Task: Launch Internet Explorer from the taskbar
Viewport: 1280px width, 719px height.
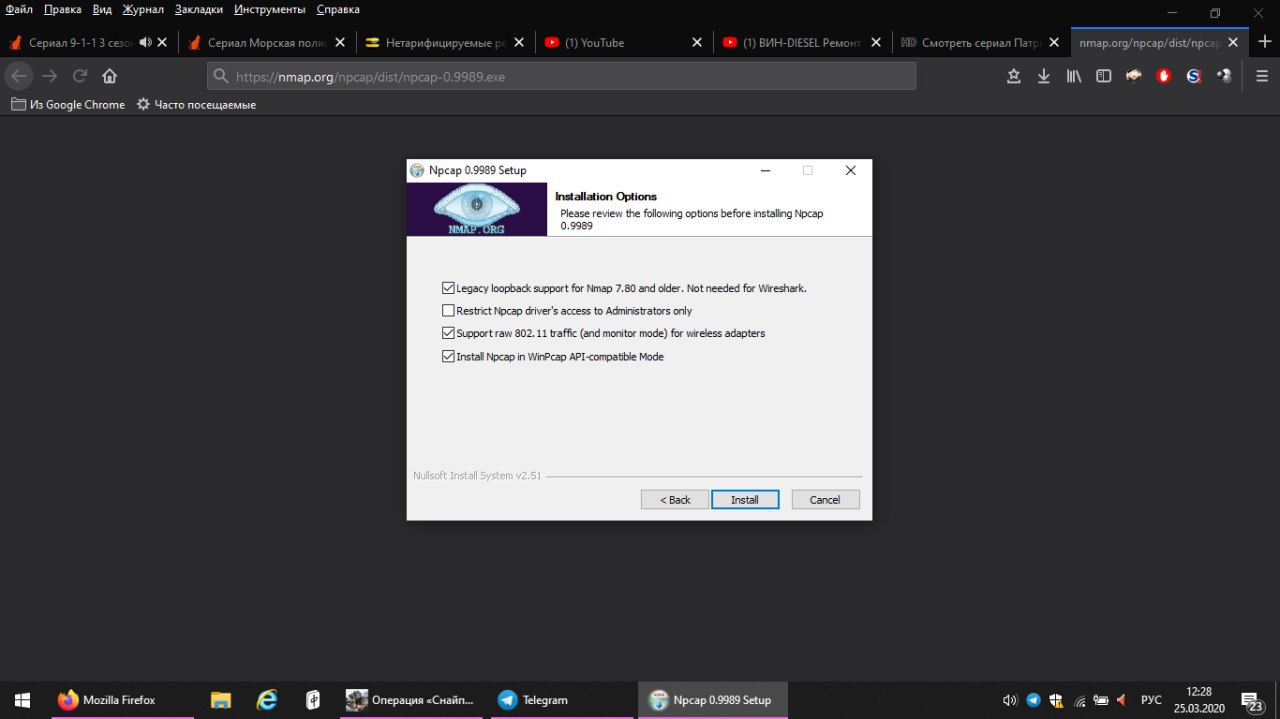Action: [x=267, y=700]
